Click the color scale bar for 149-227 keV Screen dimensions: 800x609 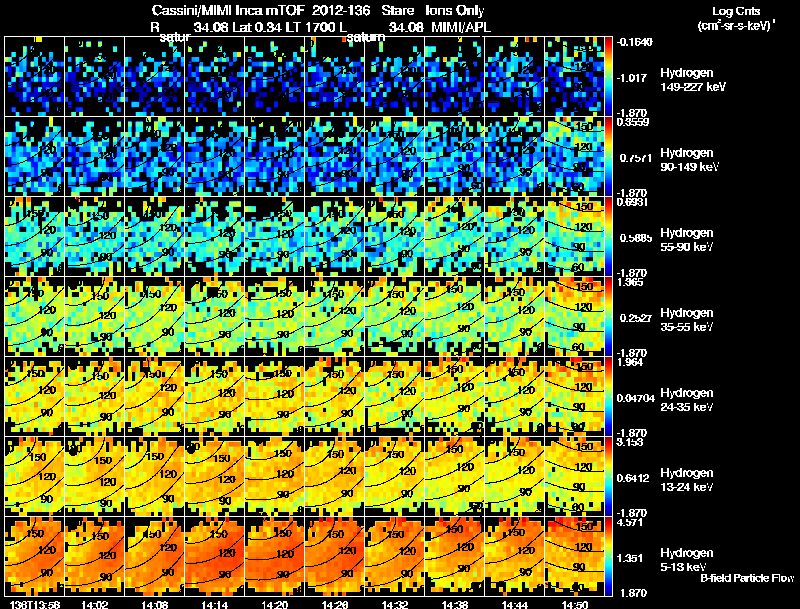coord(608,76)
